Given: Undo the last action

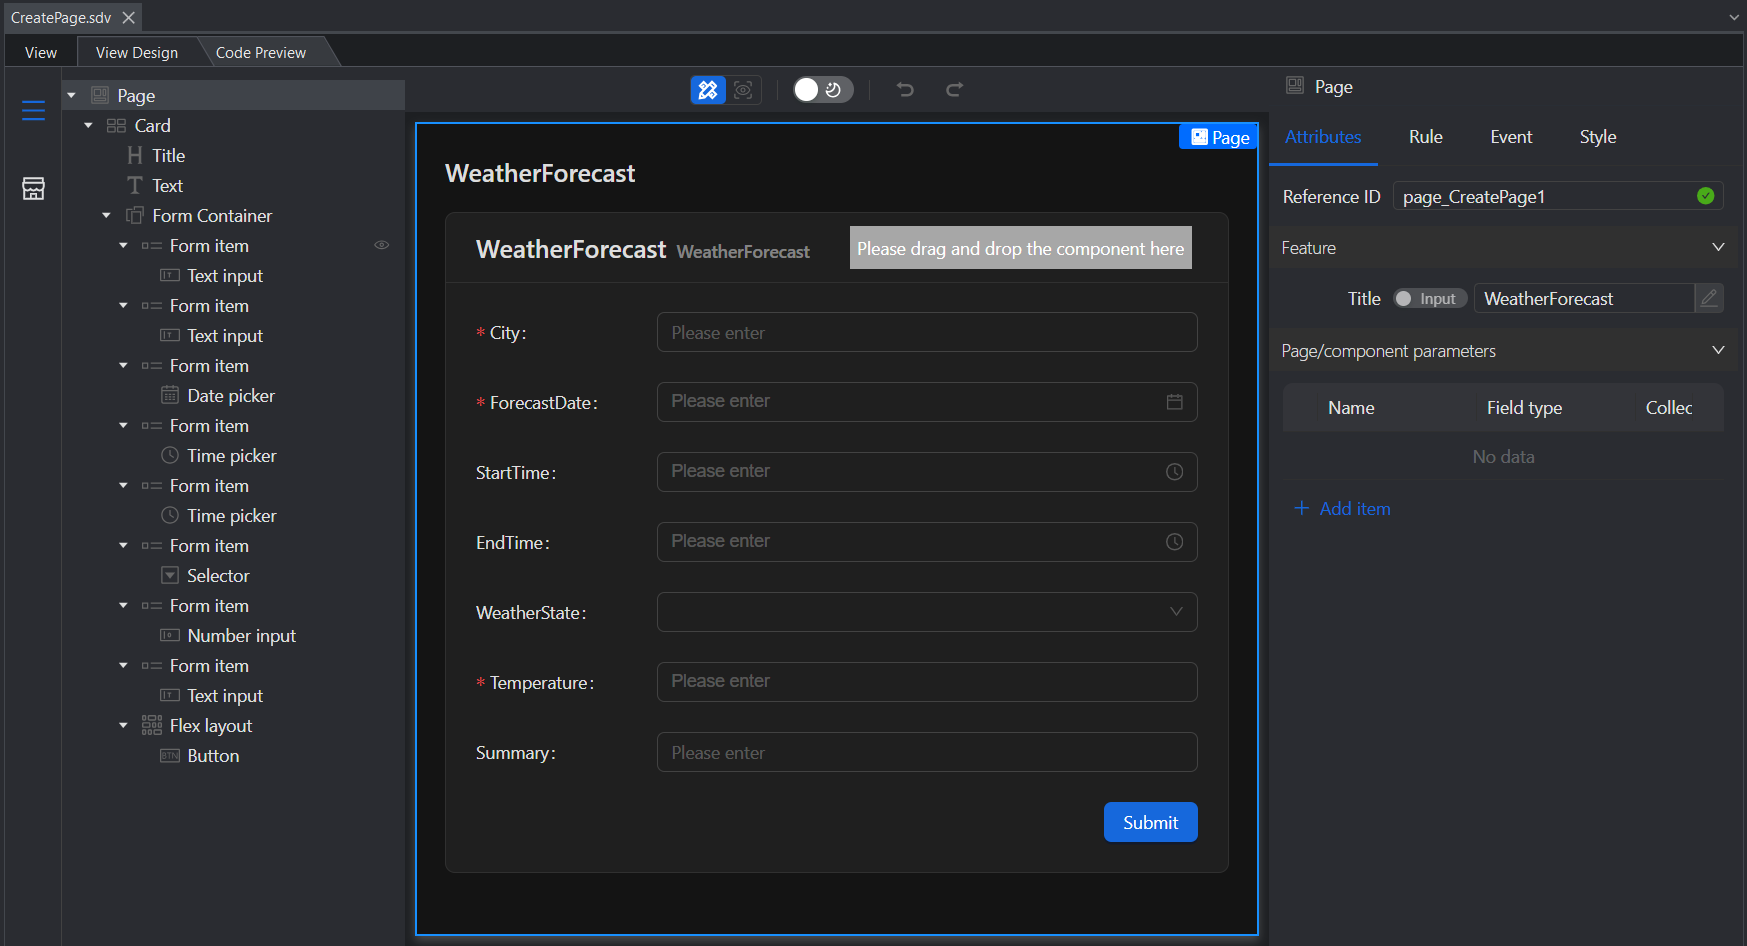Looking at the screenshot, I should pos(905,90).
